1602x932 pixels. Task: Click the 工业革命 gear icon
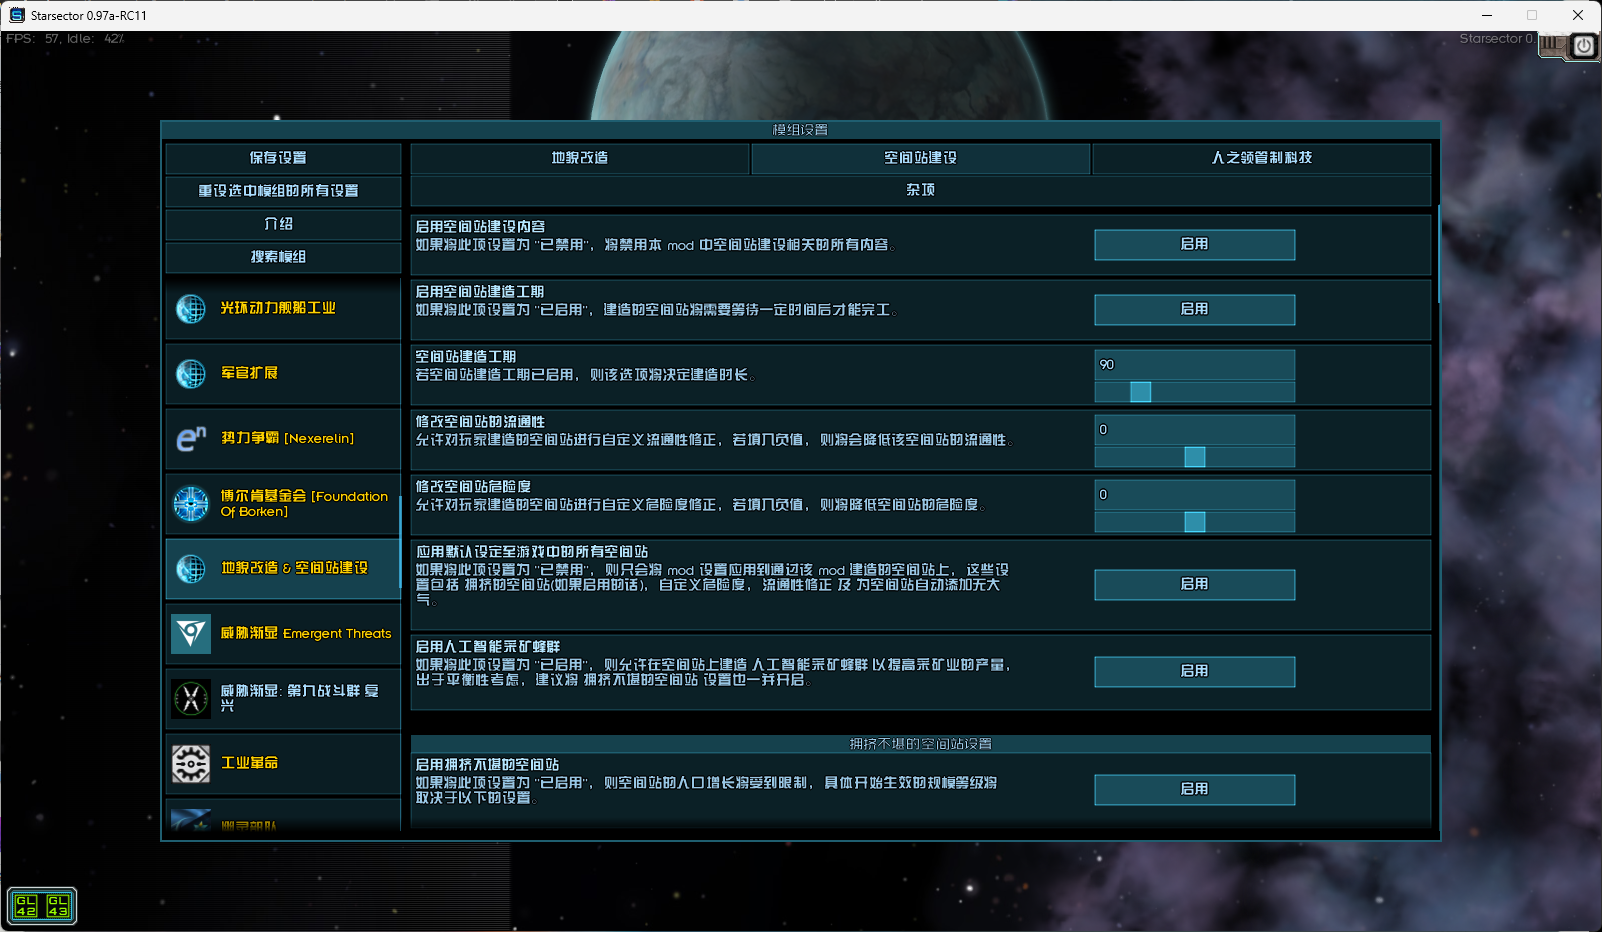click(x=191, y=764)
